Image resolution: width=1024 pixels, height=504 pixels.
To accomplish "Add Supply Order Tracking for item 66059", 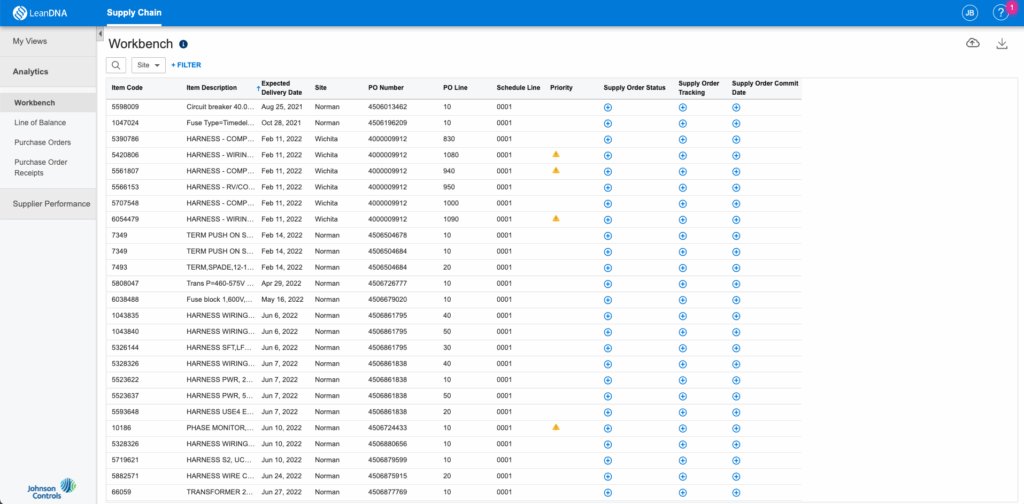I will coord(682,492).
